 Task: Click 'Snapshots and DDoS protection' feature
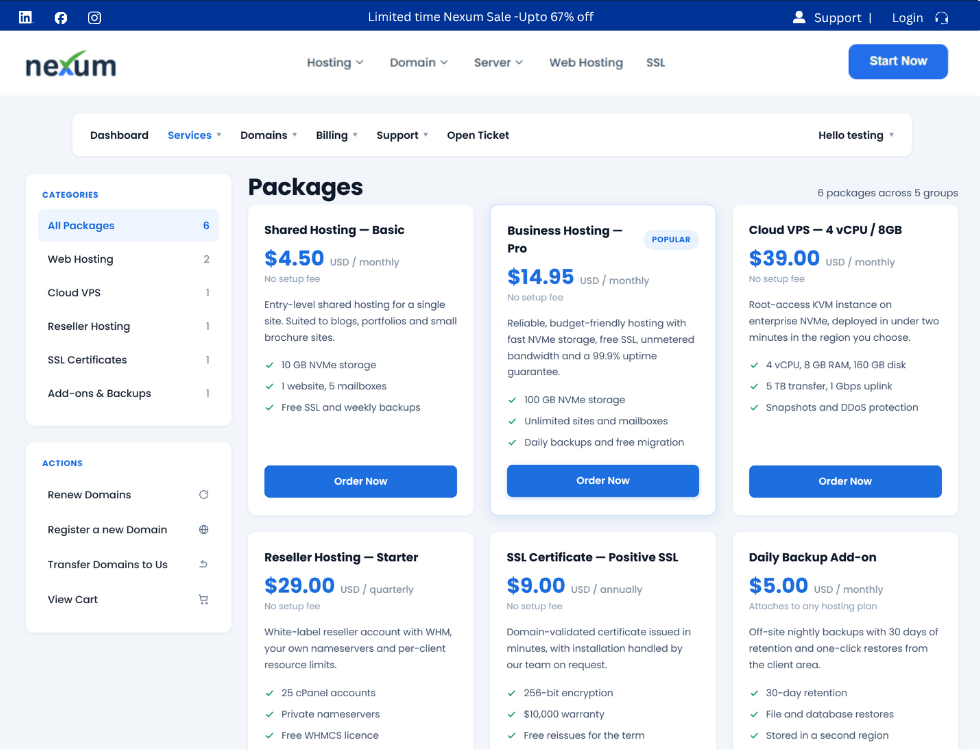pyautogui.click(x=842, y=408)
